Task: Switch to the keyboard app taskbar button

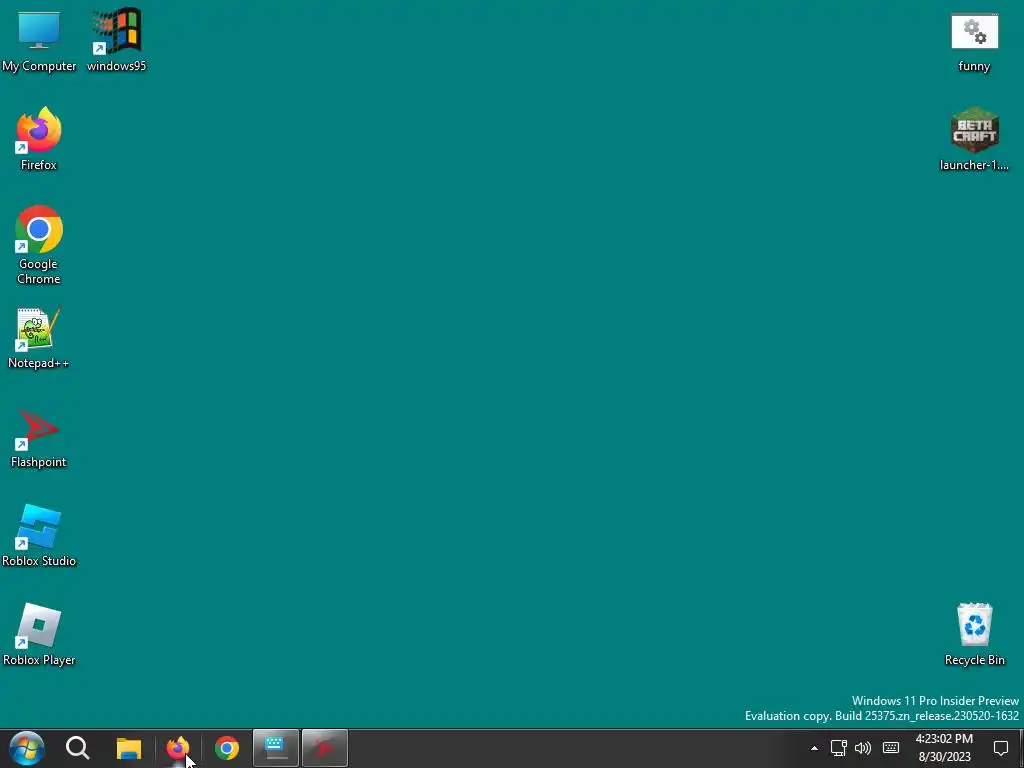Action: 276,748
